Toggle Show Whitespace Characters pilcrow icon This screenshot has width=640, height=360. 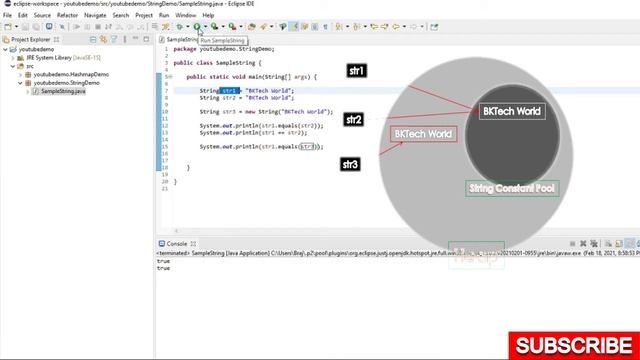click(x=325, y=27)
